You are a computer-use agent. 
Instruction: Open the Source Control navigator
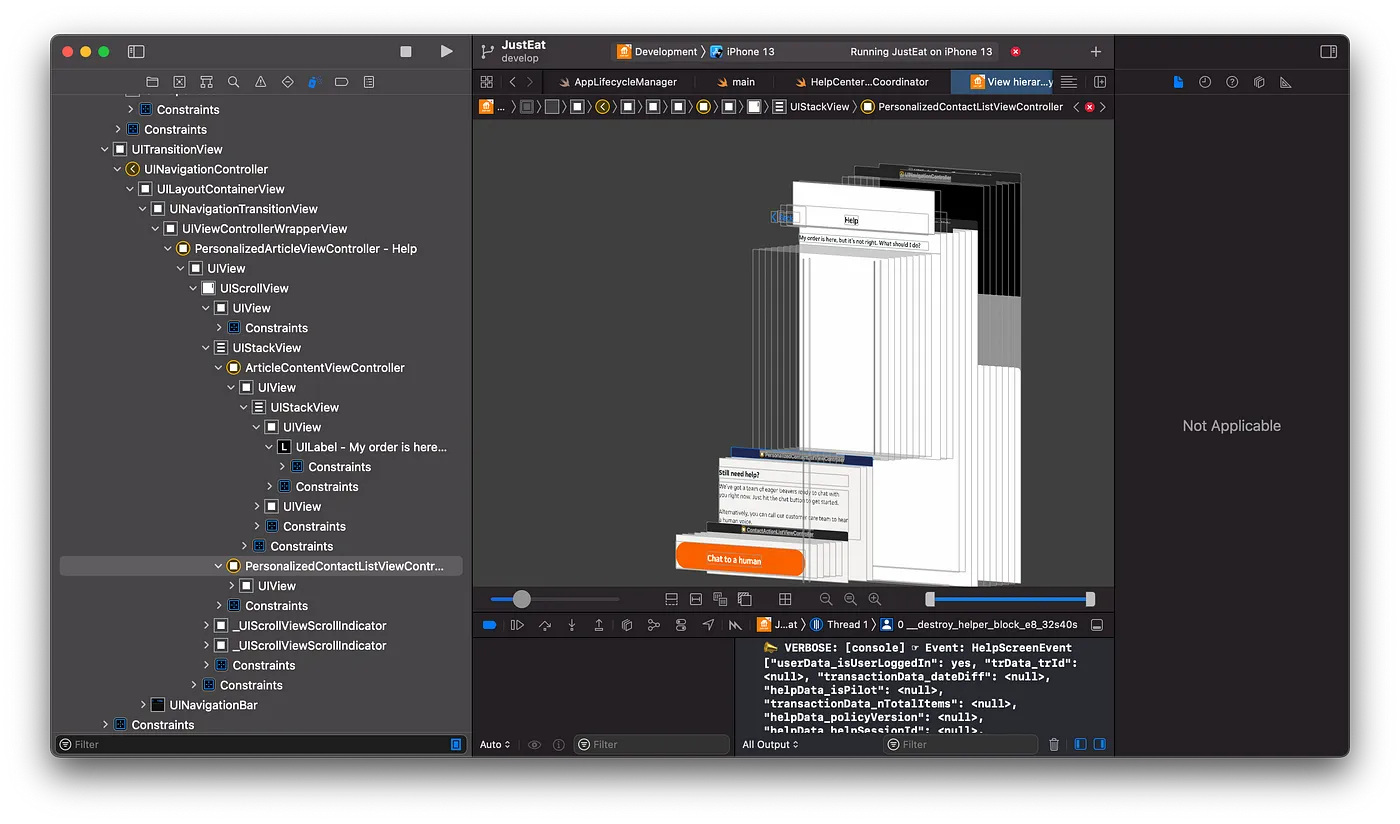pos(179,82)
